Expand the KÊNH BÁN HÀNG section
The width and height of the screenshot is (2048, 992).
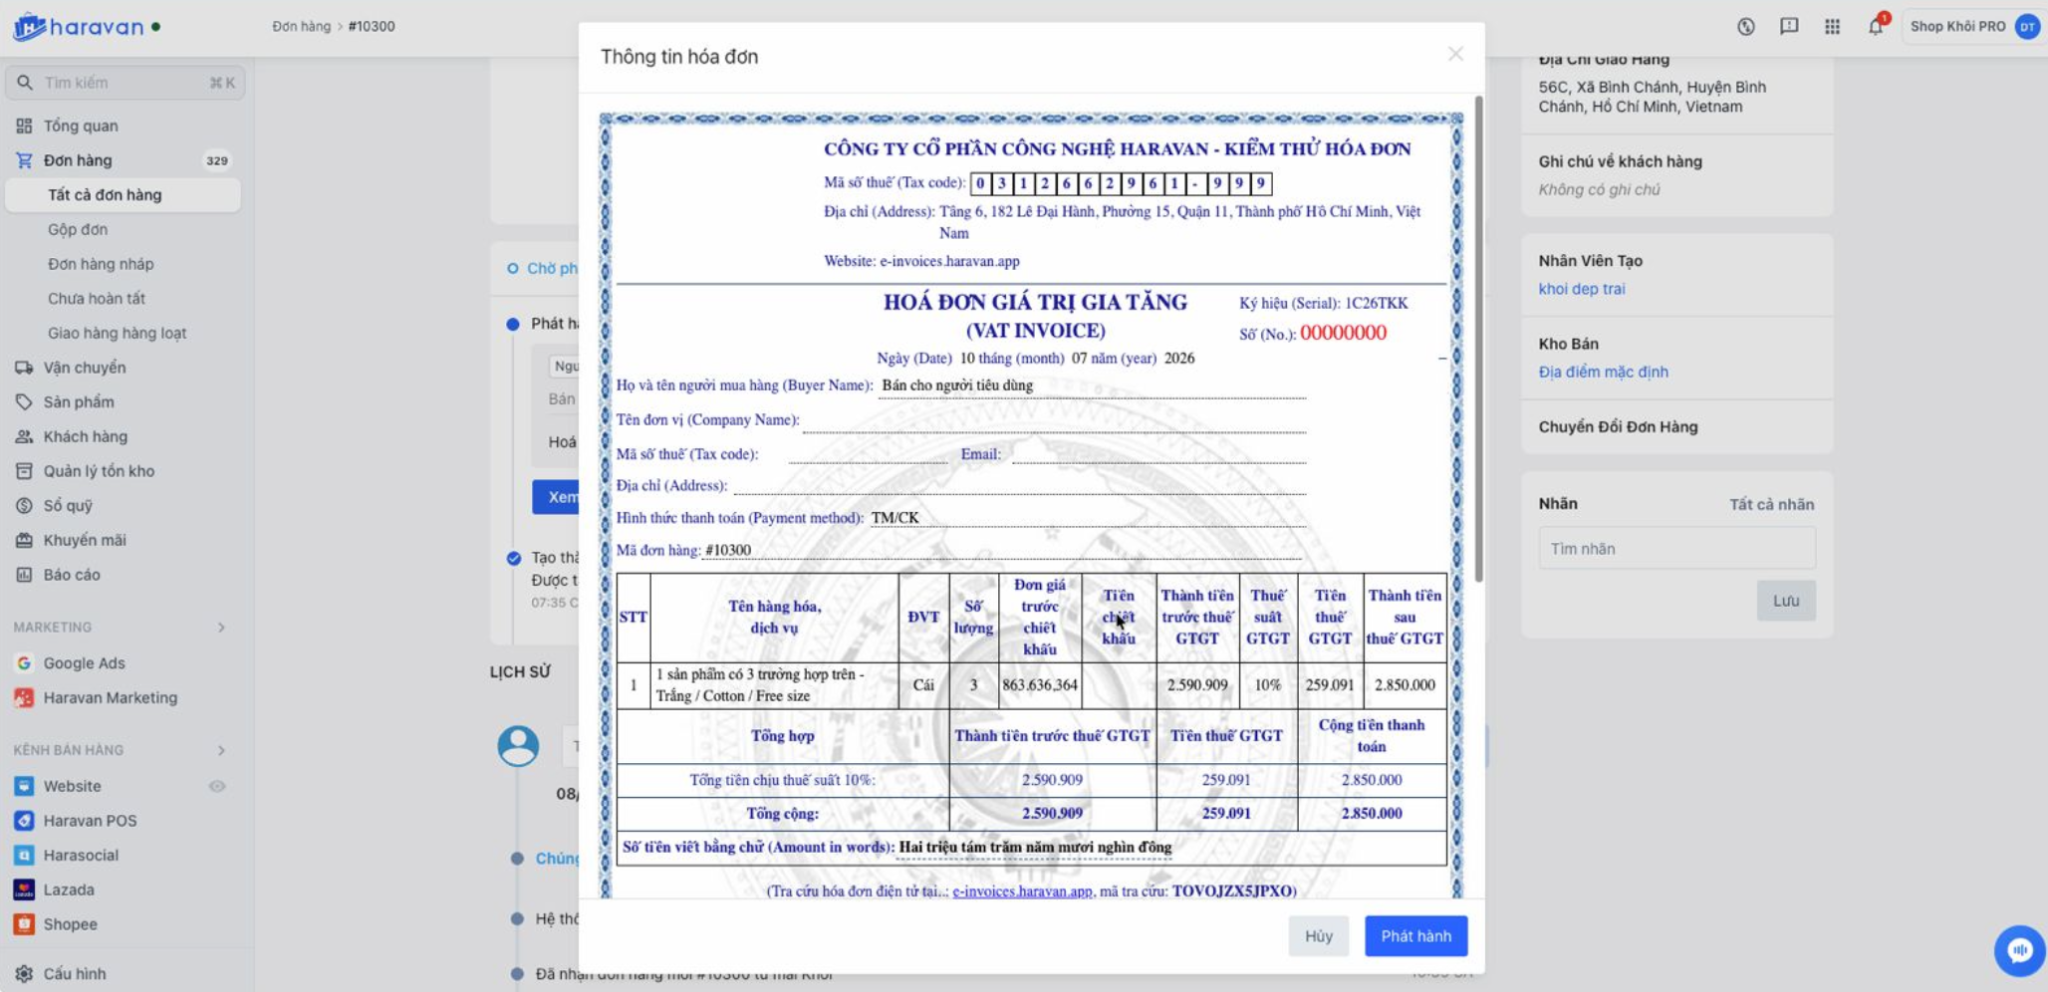coord(221,750)
